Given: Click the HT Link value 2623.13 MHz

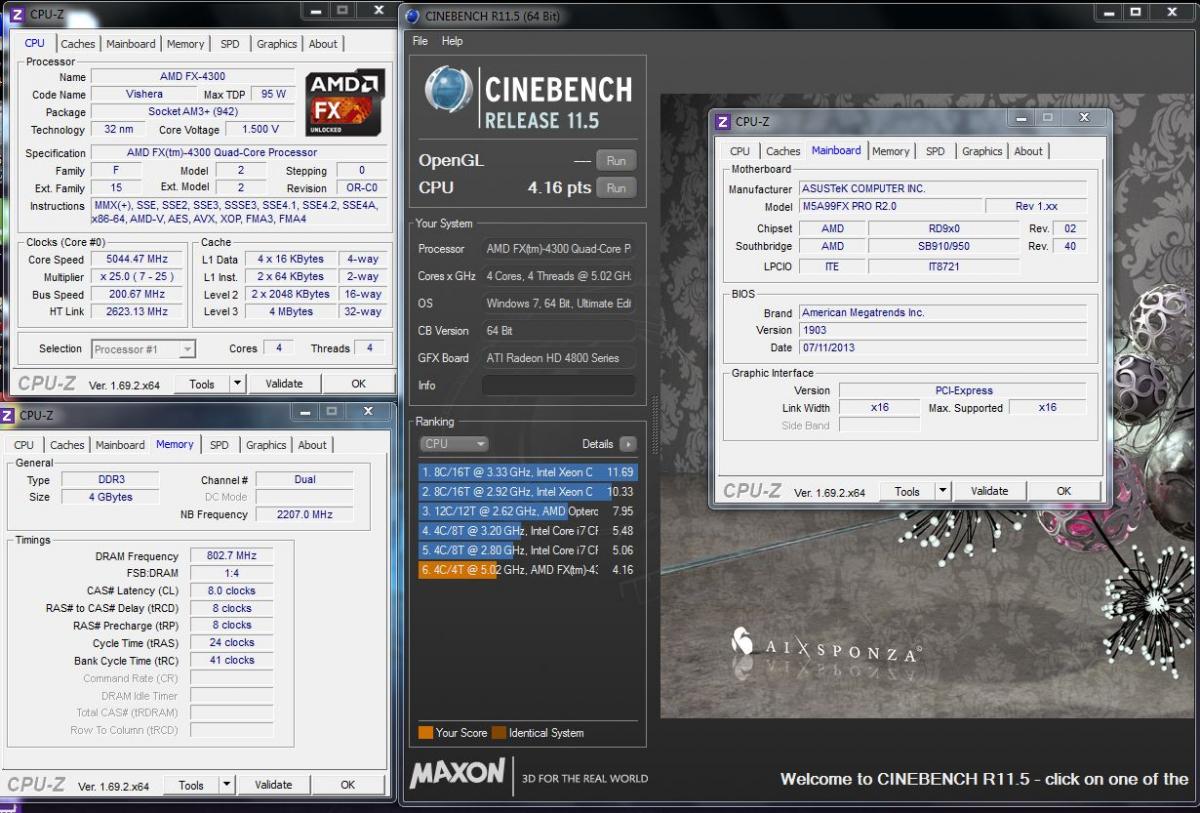Looking at the screenshot, I should coord(135,312).
